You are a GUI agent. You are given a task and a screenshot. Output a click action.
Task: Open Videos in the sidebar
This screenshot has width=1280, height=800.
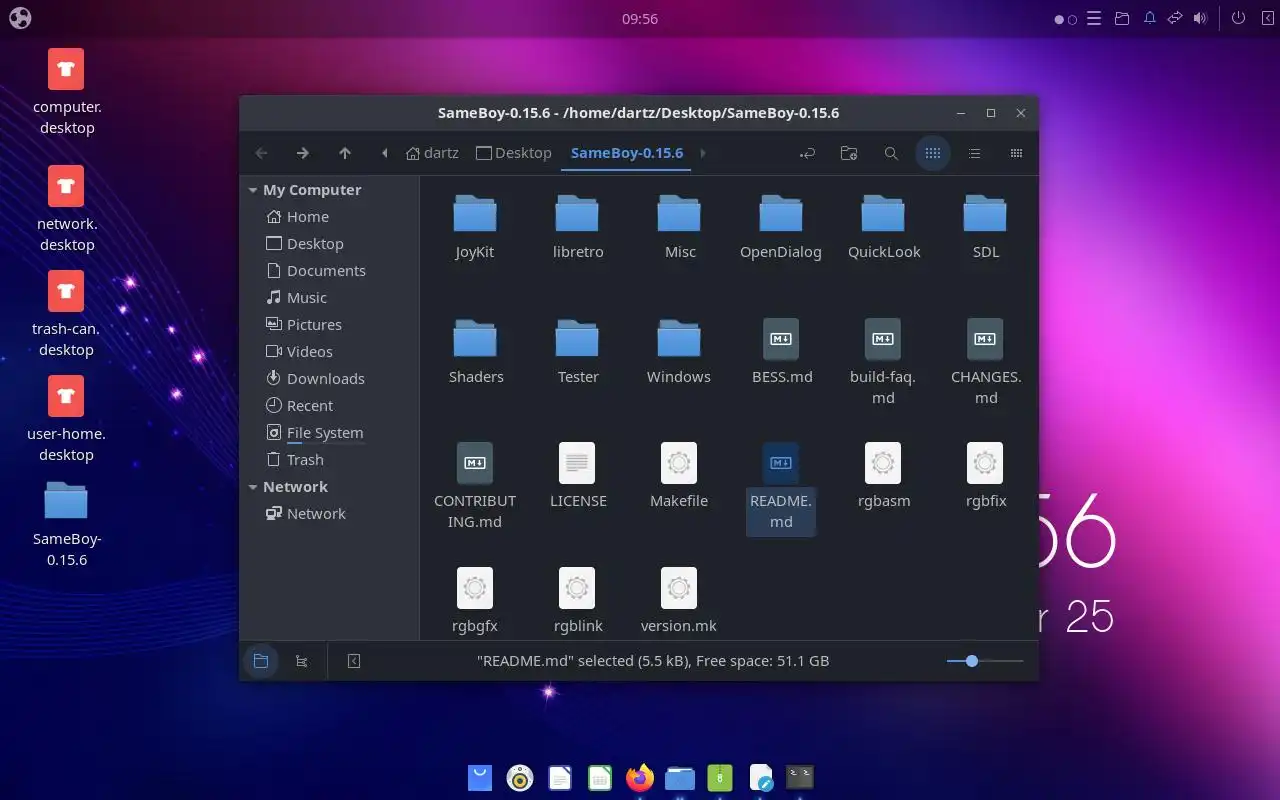click(x=299, y=352)
